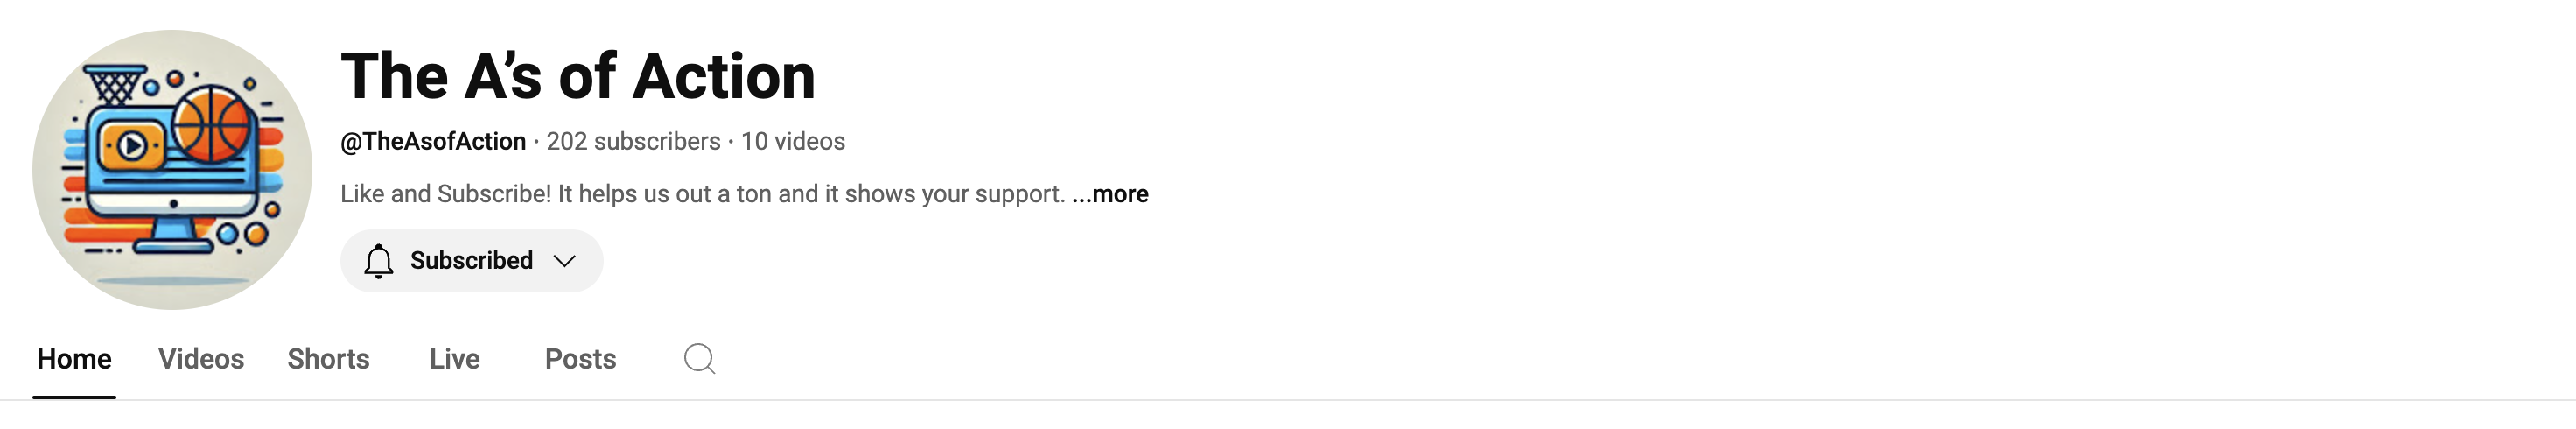Image resolution: width=2576 pixels, height=429 pixels.
Task: Click the 10 videos count
Action: pos(793,142)
